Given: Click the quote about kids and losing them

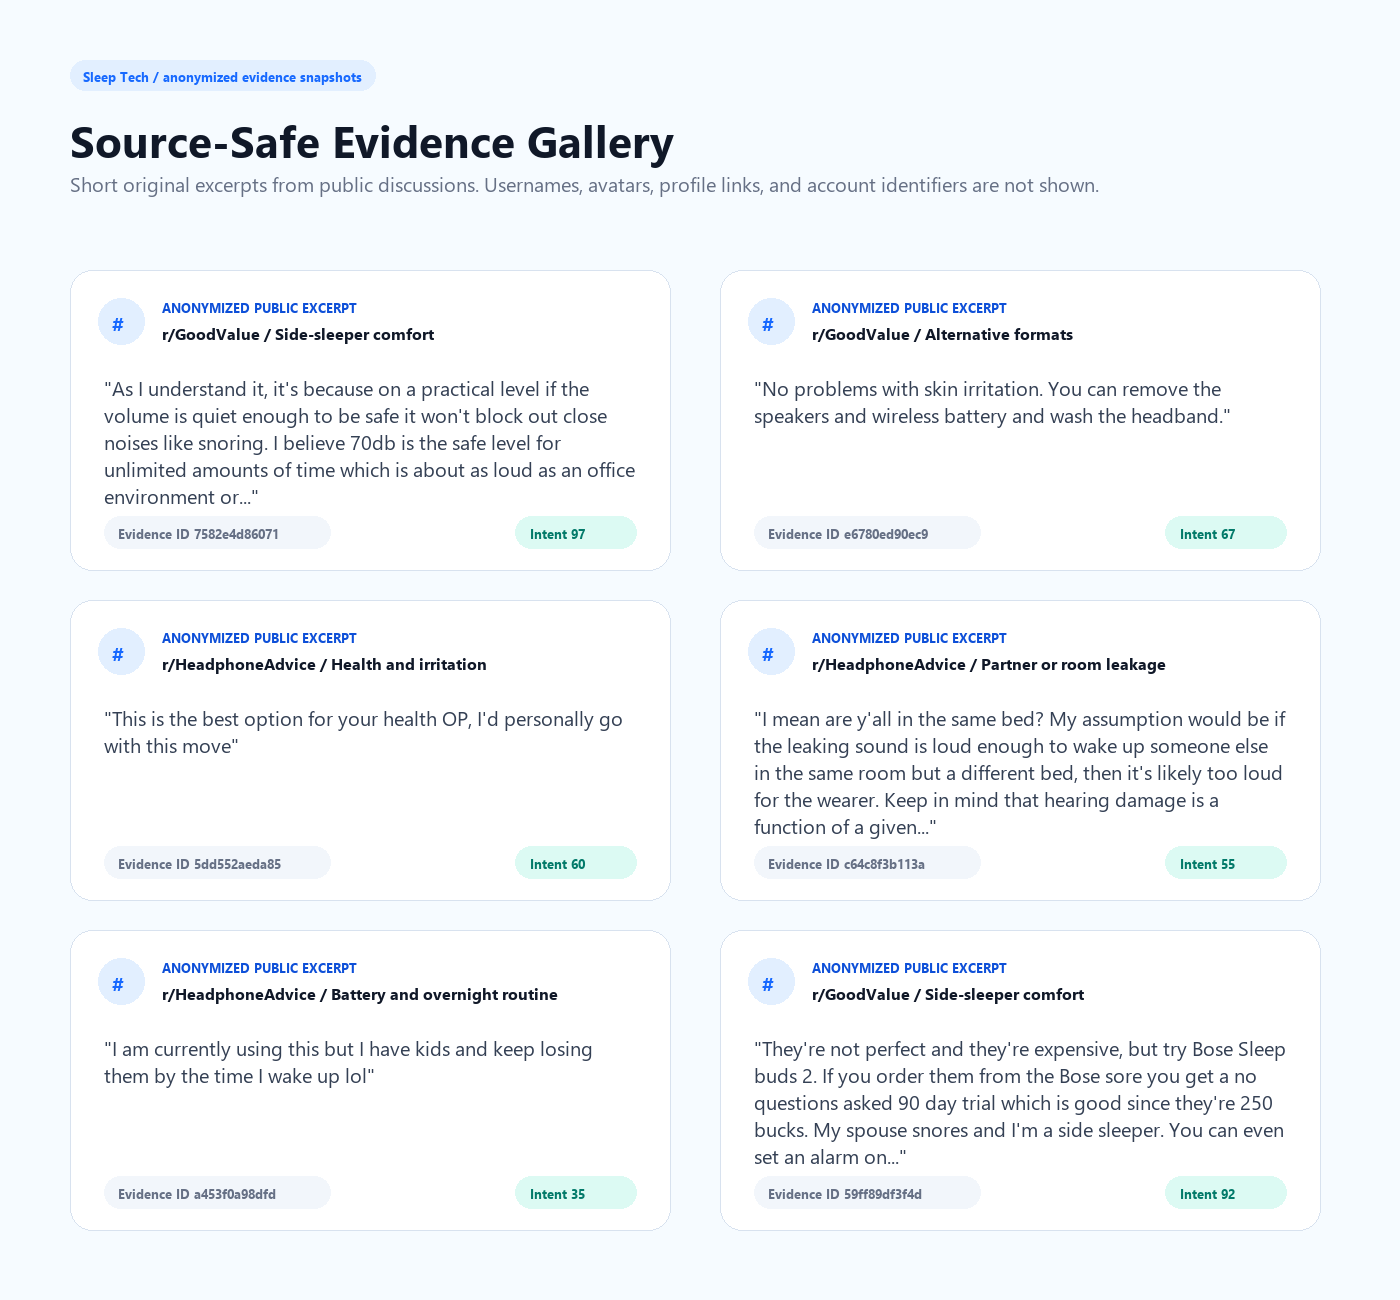Looking at the screenshot, I should pyautogui.click(x=348, y=1063).
